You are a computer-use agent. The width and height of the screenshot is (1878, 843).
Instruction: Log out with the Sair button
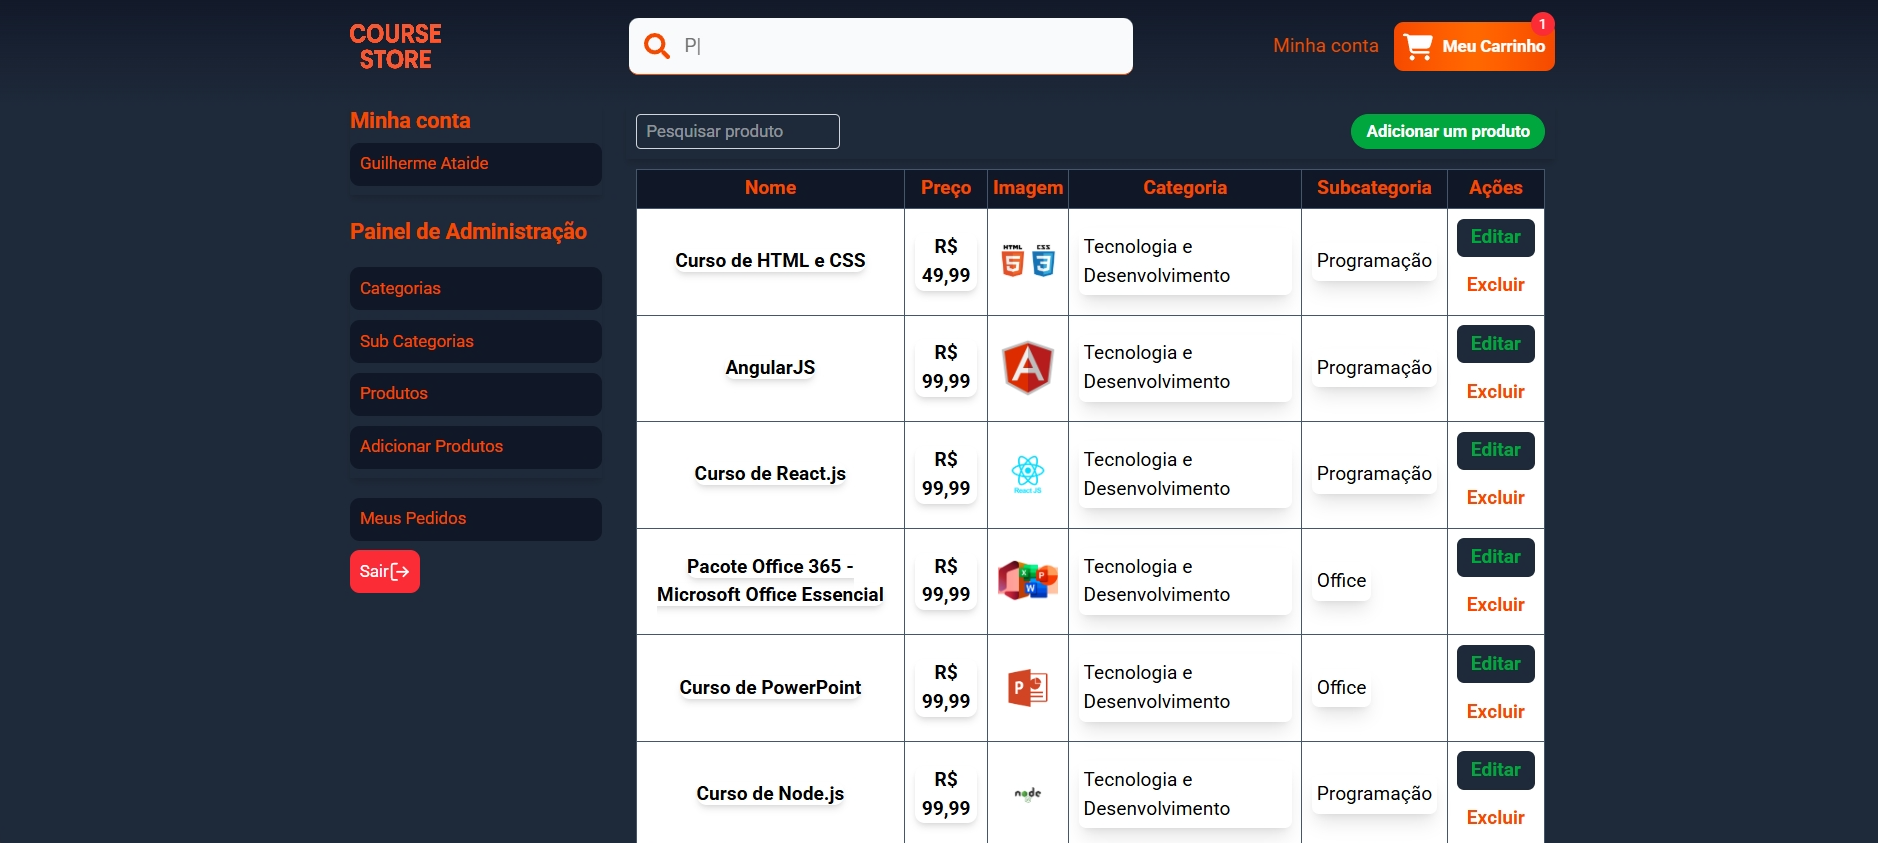(384, 571)
